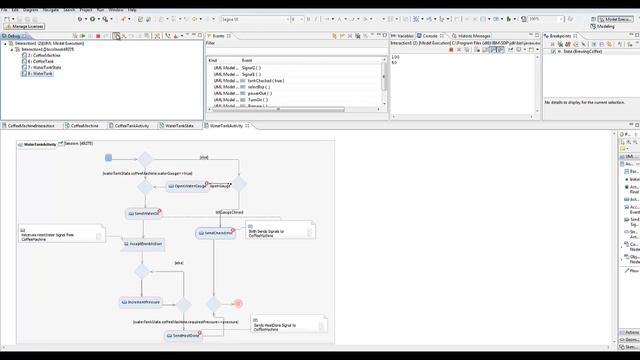This screenshot has width=640, height=360.
Task: Click the Filter input in Events view
Action: (296, 51)
